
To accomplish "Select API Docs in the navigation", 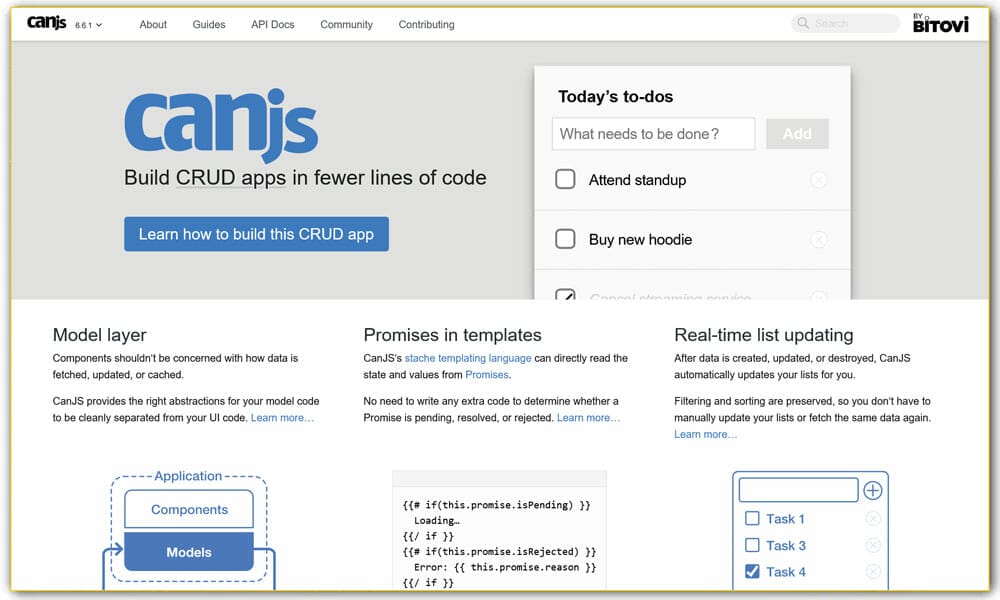I will coord(272,25).
